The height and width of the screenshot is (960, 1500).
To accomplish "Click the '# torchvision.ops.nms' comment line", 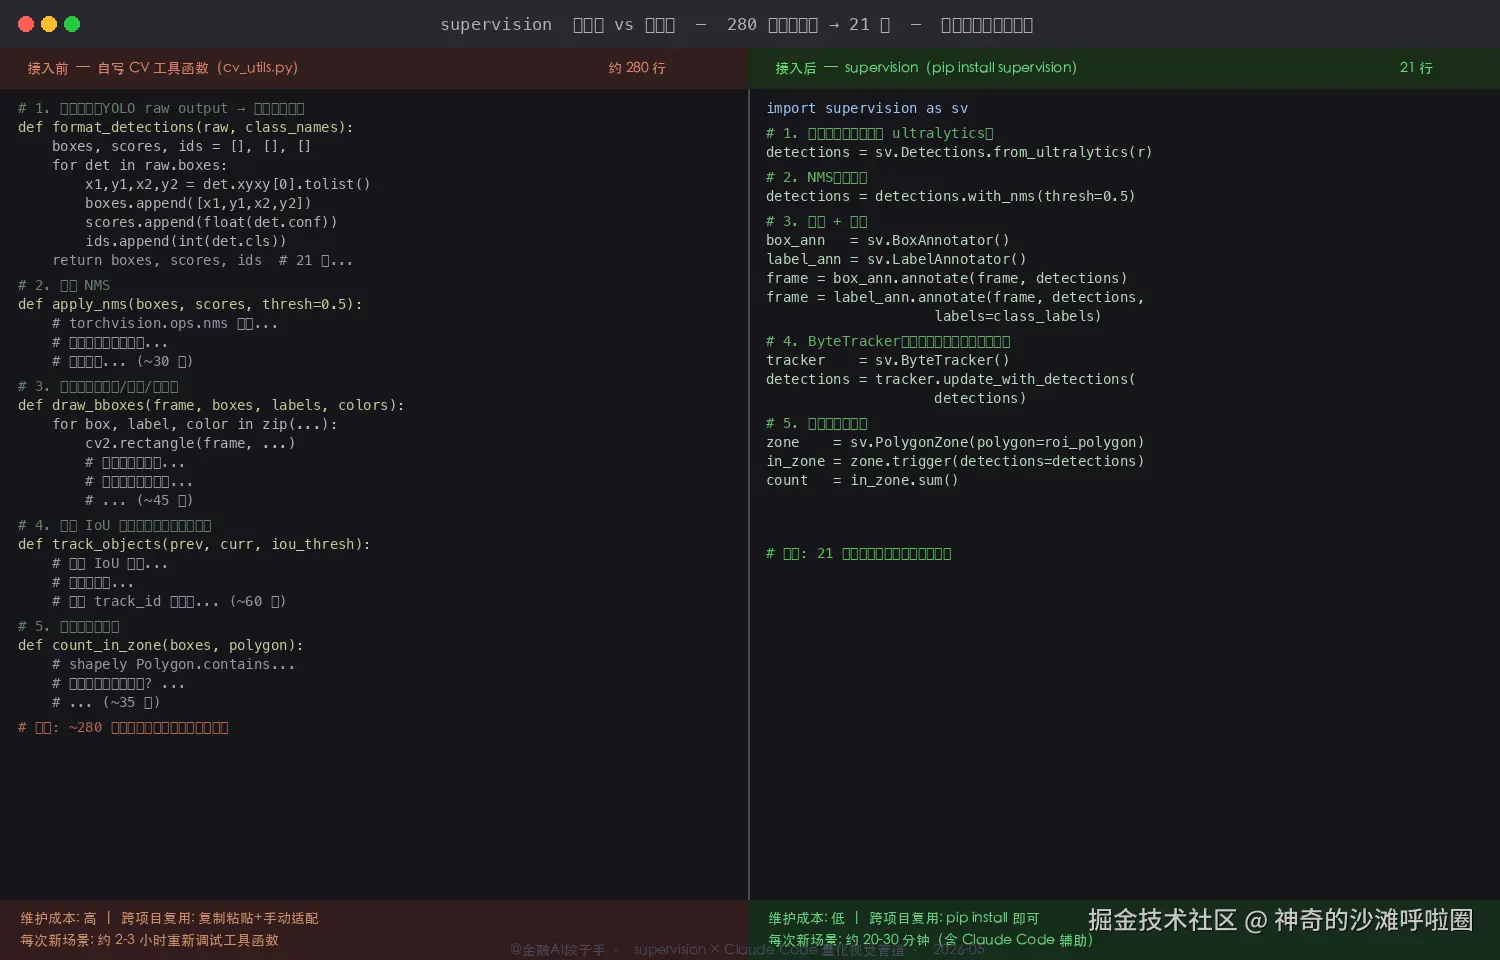I will (x=165, y=323).
